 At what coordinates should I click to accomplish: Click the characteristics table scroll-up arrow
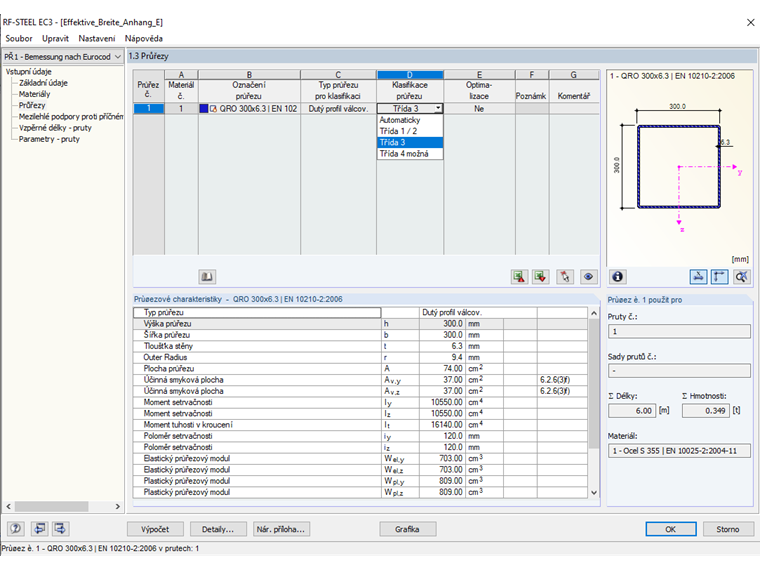tap(594, 313)
